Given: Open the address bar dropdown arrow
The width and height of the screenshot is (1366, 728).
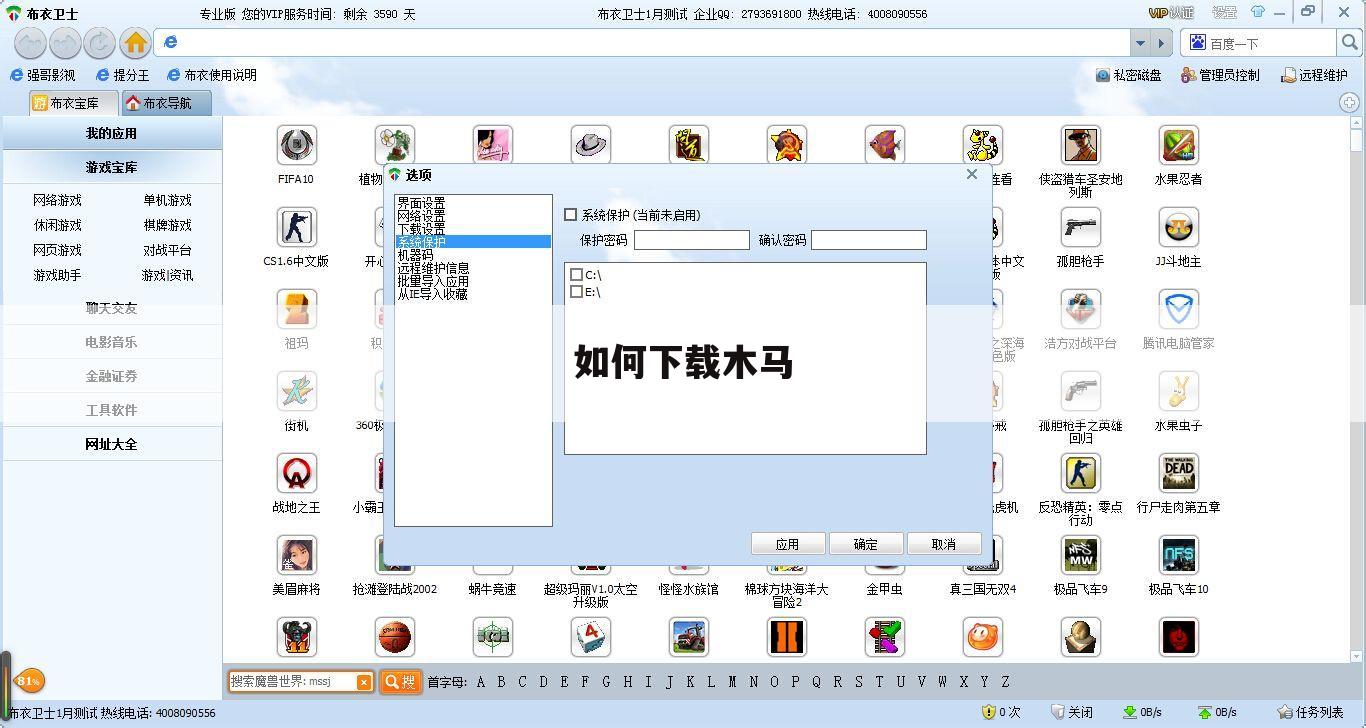Looking at the screenshot, I should click(x=1140, y=43).
